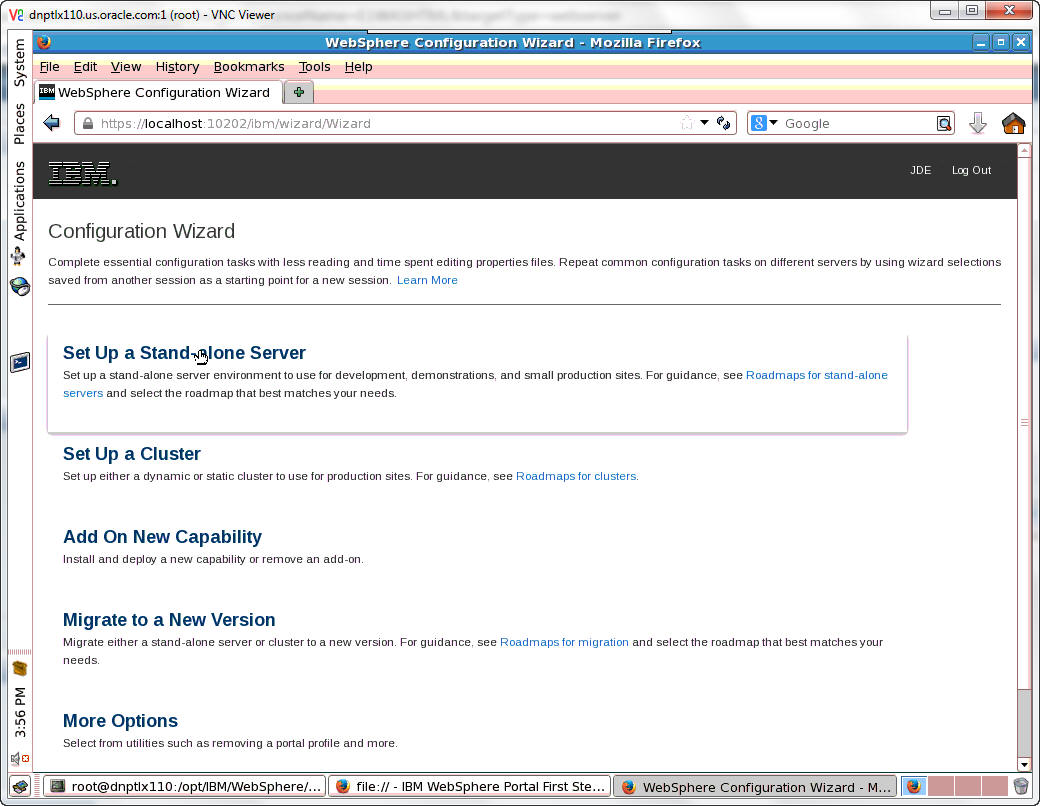Viewport: 1040px width, 806px height.
Task: Open the Bookmarks menu
Action: (x=249, y=67)
